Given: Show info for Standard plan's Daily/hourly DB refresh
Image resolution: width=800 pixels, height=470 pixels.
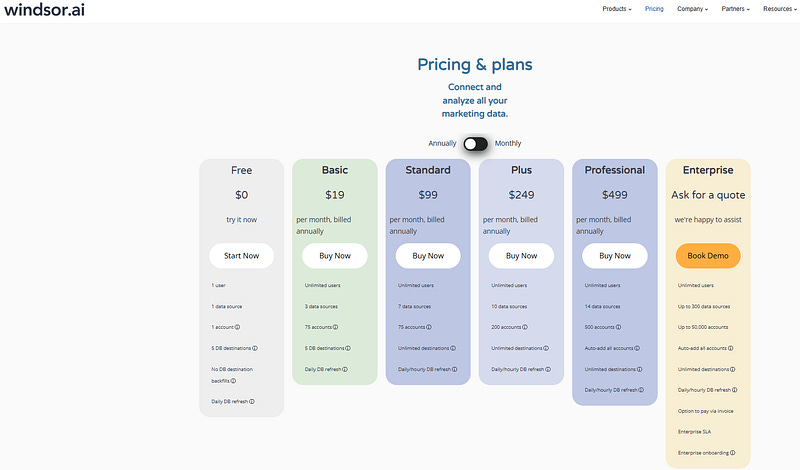Looking at the screenshot, I should (x=455, y=369).
